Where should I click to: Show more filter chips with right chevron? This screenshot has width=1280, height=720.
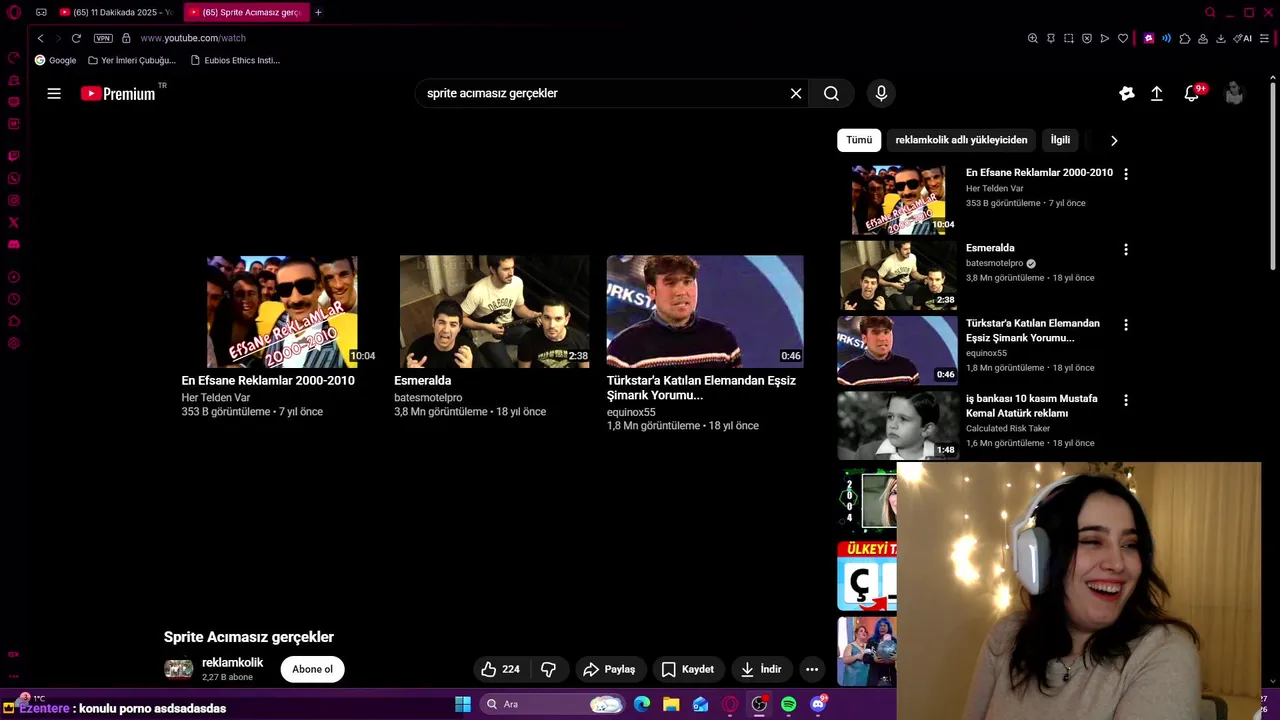click(x=1114, y=140)
